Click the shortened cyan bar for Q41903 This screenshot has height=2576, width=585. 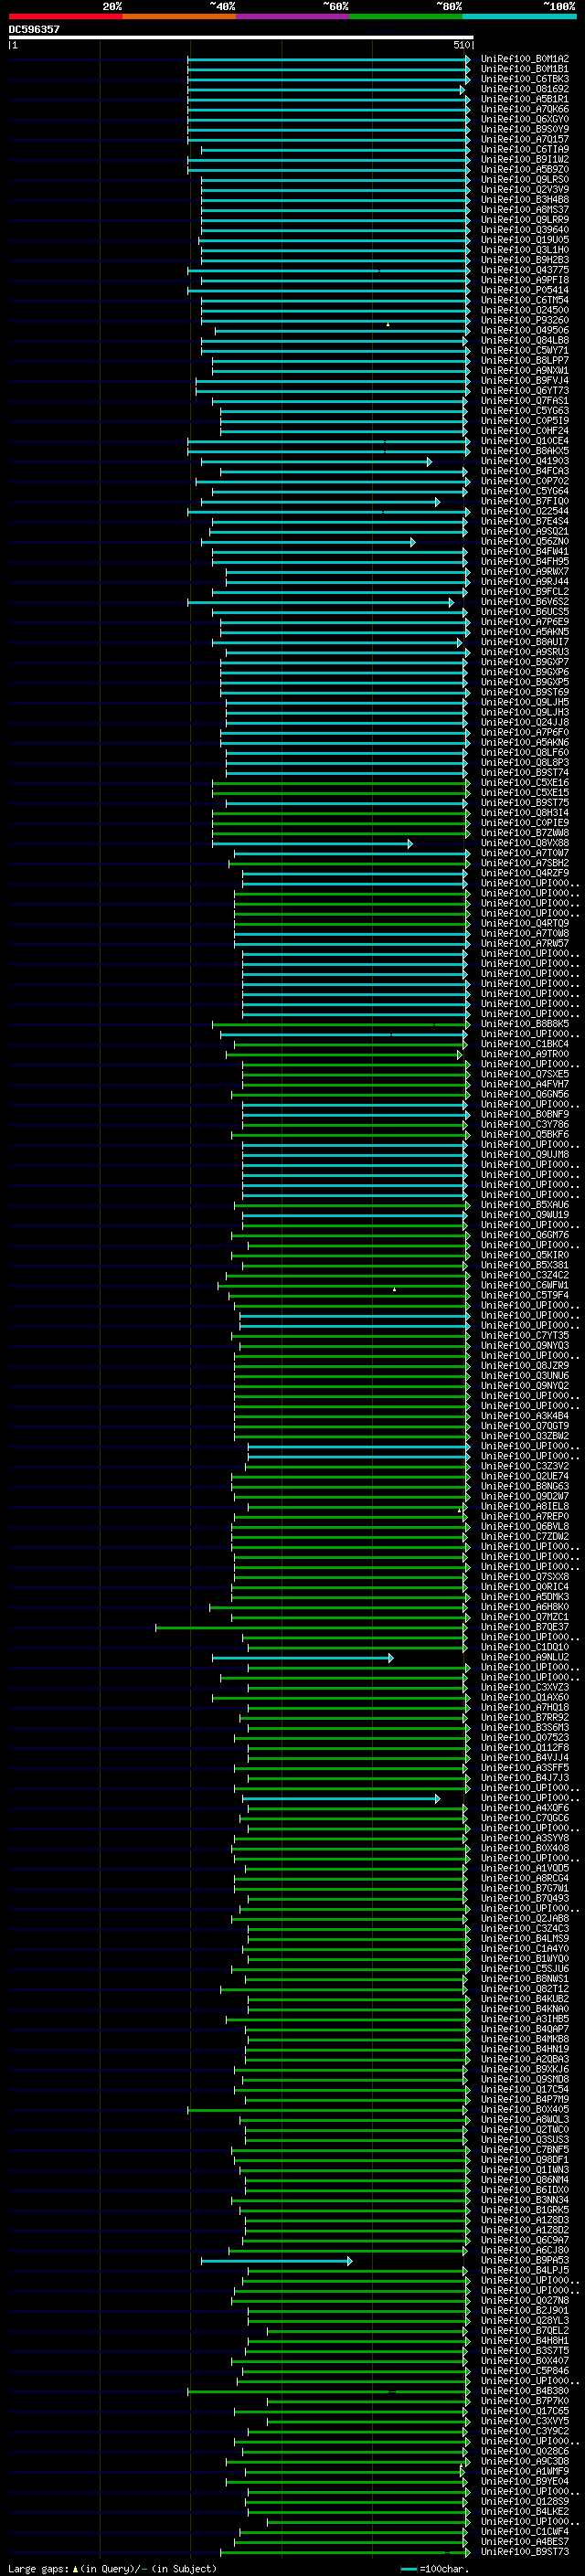tap(316, 462)
